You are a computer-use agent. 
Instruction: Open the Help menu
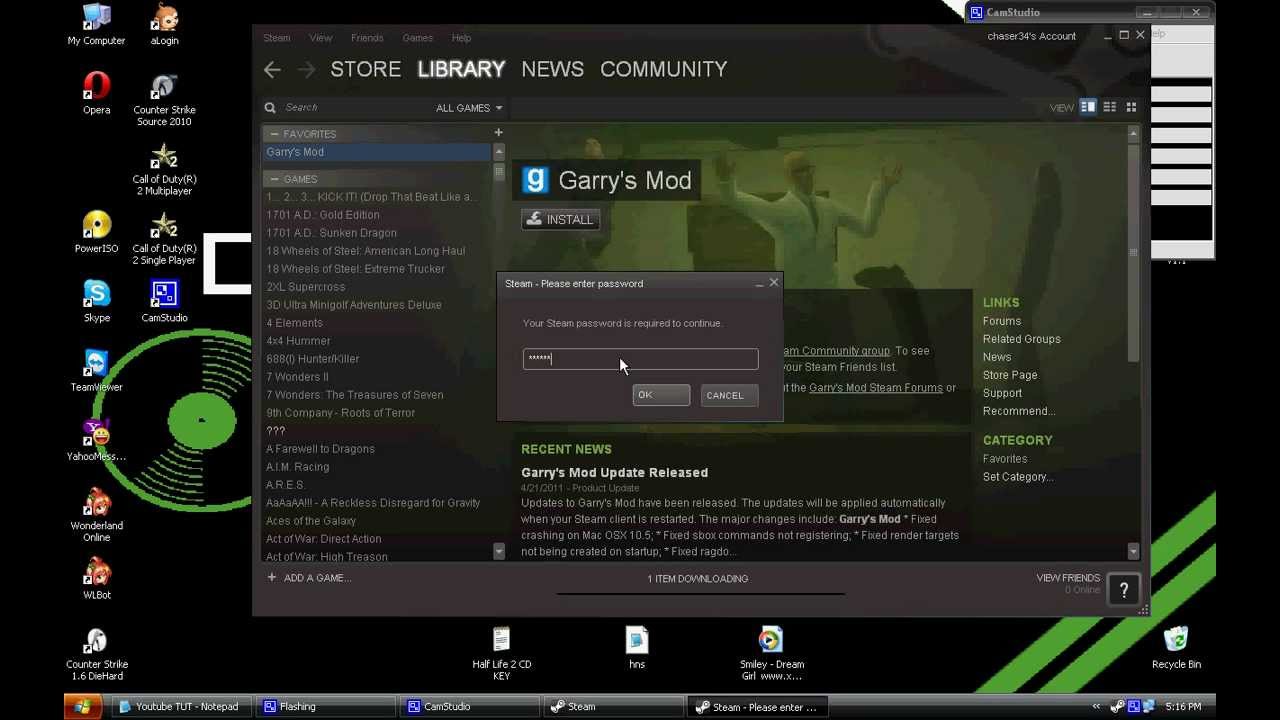pos(461,38)
